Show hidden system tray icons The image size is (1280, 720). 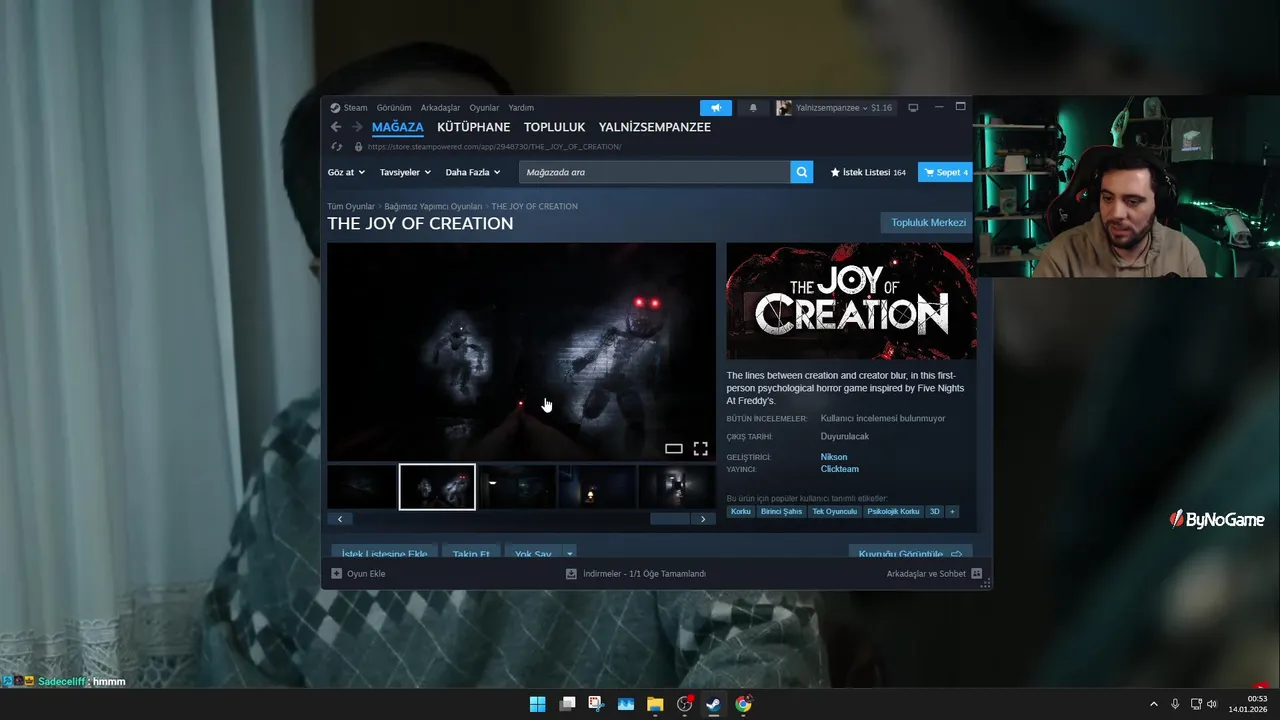coord(1153,704)
